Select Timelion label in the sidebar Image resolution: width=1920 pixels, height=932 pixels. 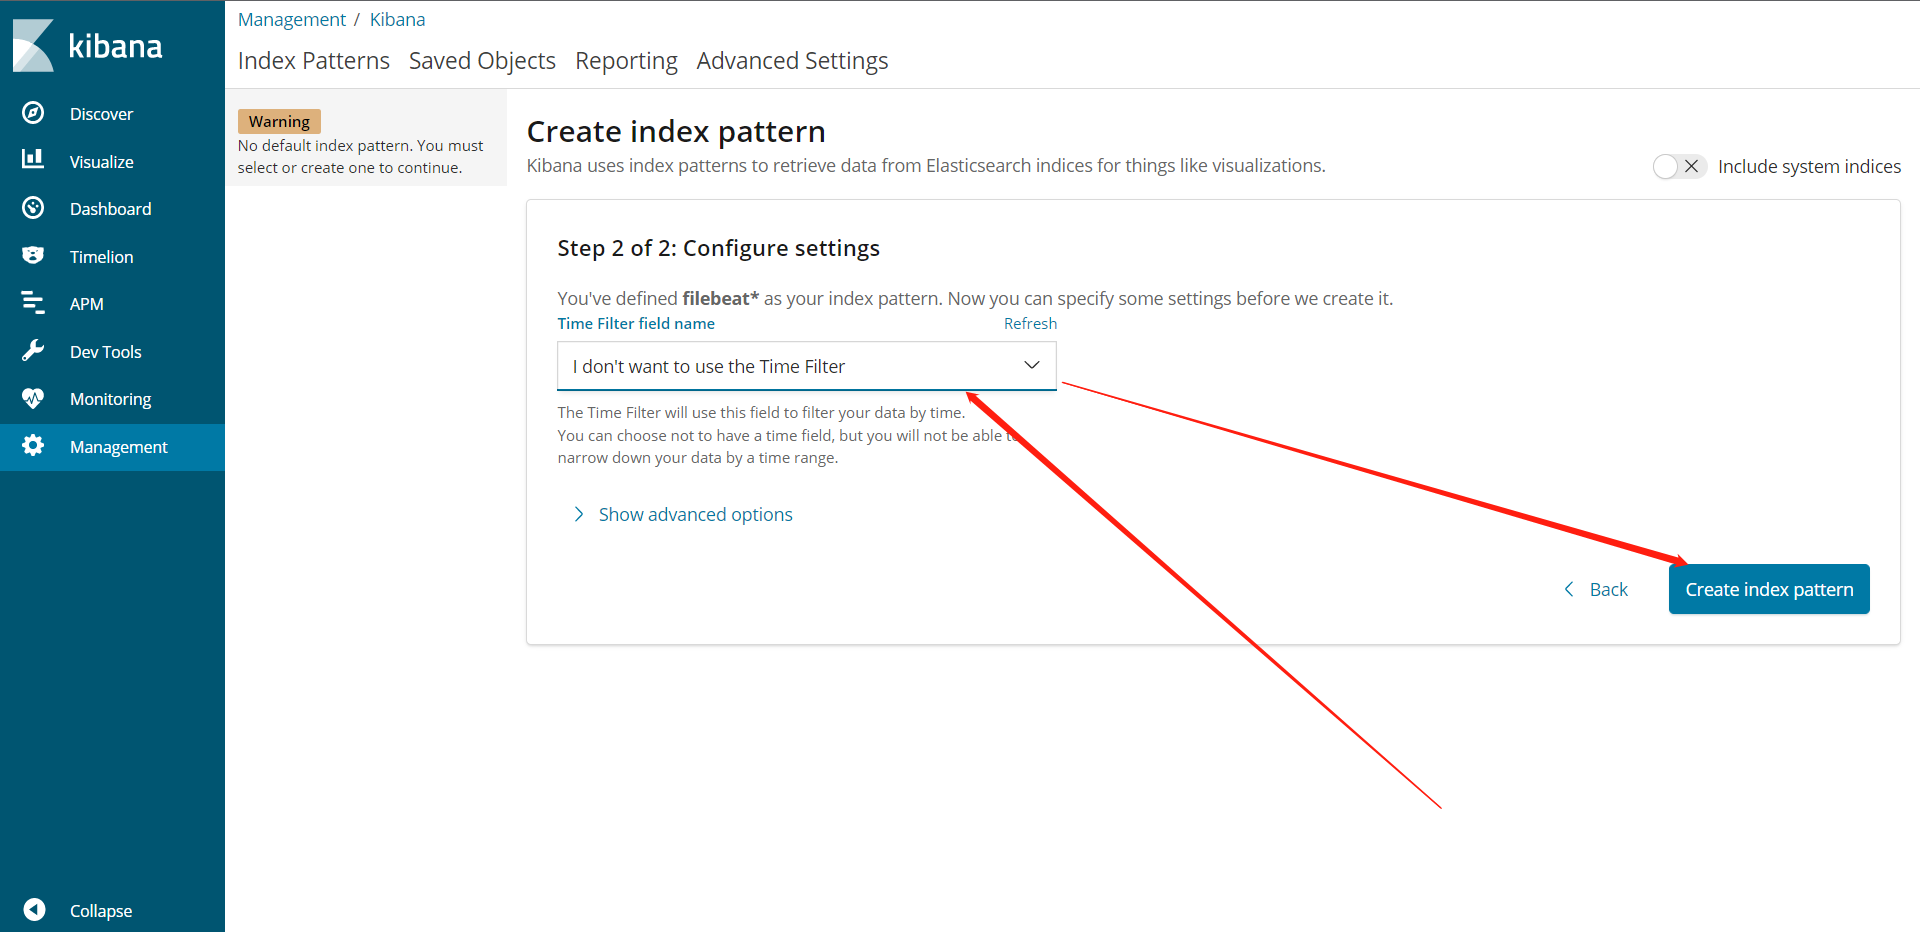pos(101,257)
